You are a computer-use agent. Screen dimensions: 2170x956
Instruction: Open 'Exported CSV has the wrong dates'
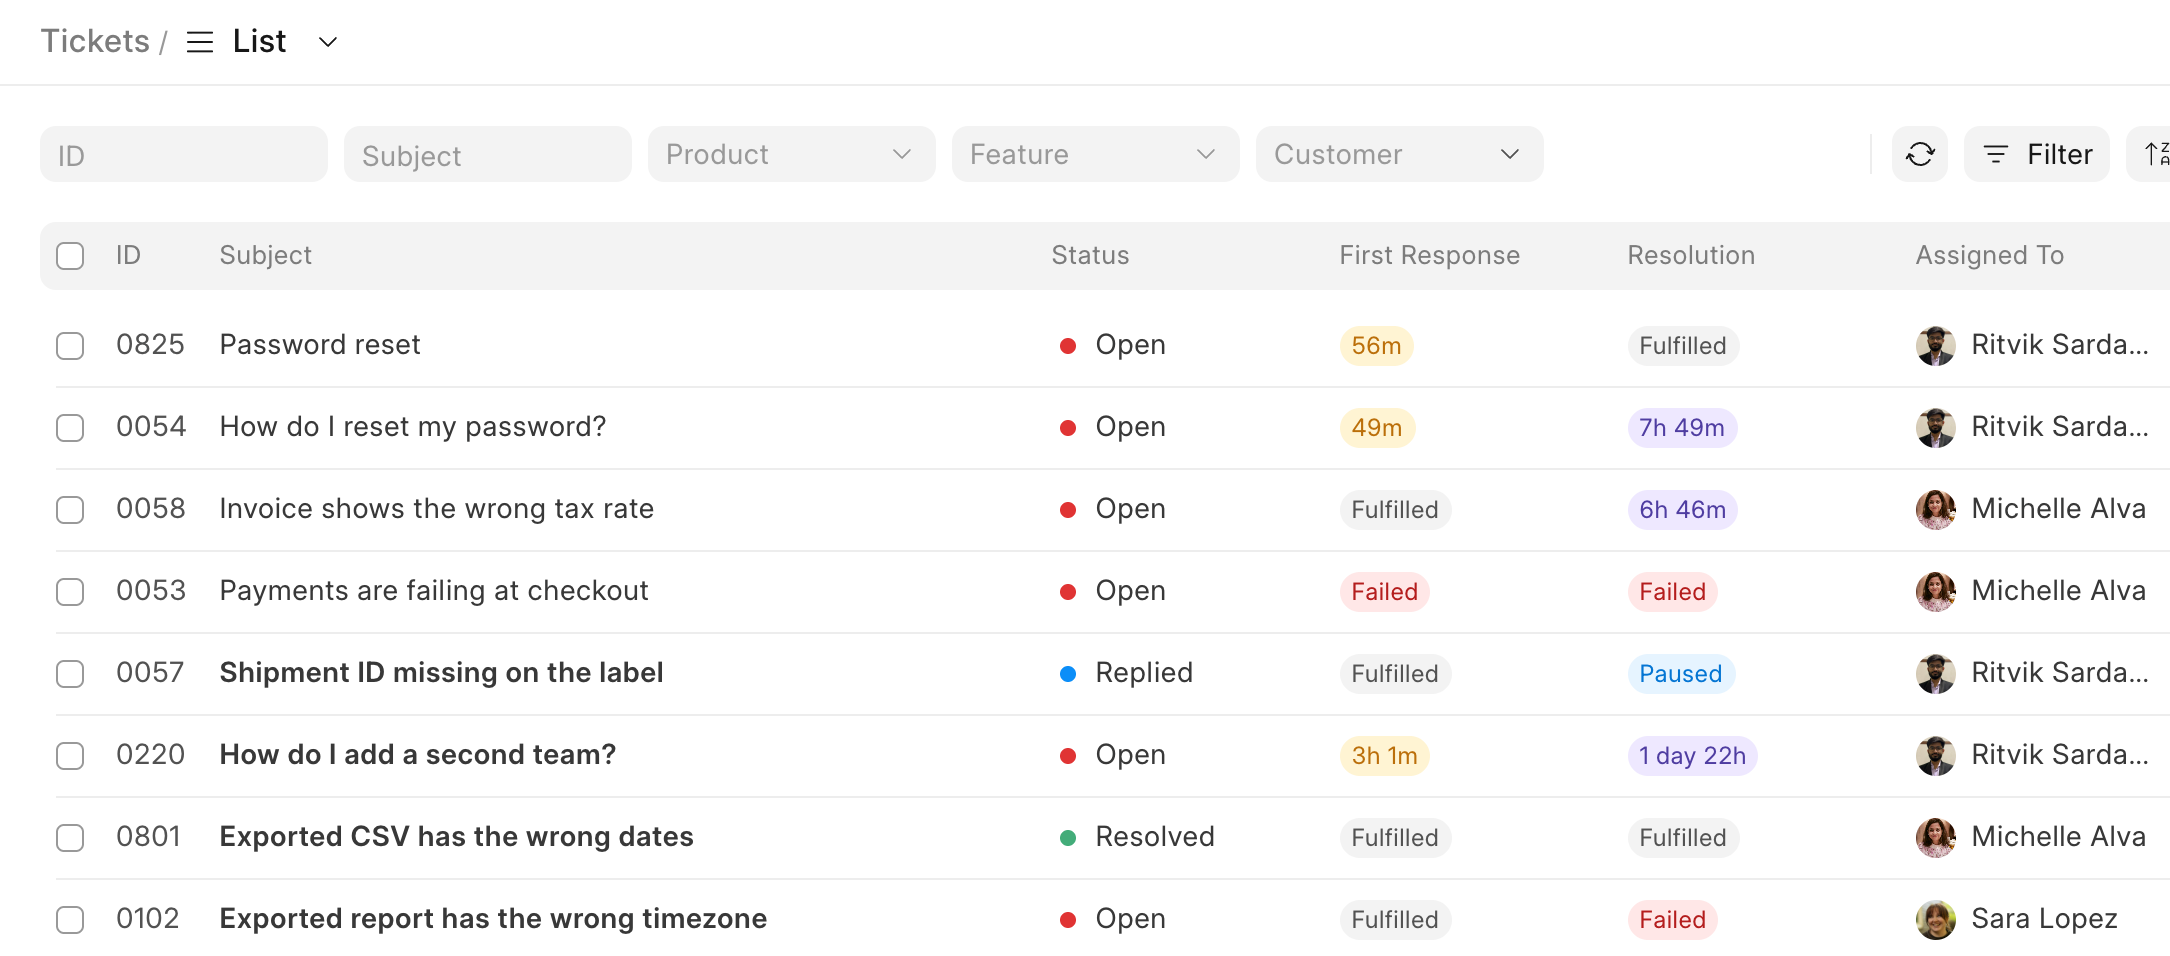pyautogui.click(x=456, y=837)
